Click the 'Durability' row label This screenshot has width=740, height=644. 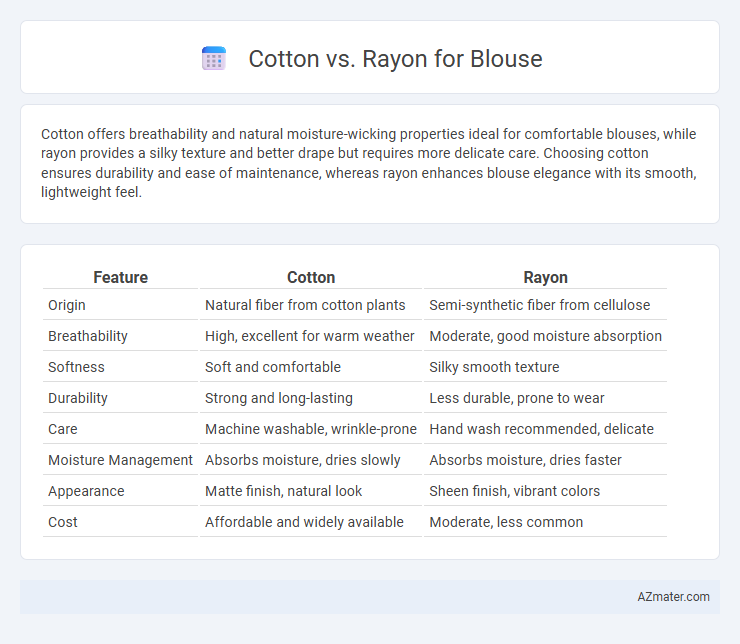(77, 398)
